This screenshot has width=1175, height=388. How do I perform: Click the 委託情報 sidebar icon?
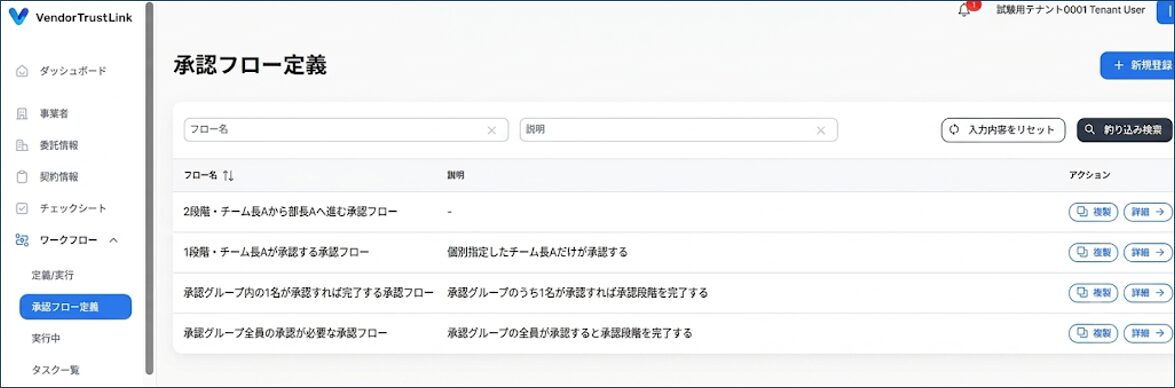[22, 145]
